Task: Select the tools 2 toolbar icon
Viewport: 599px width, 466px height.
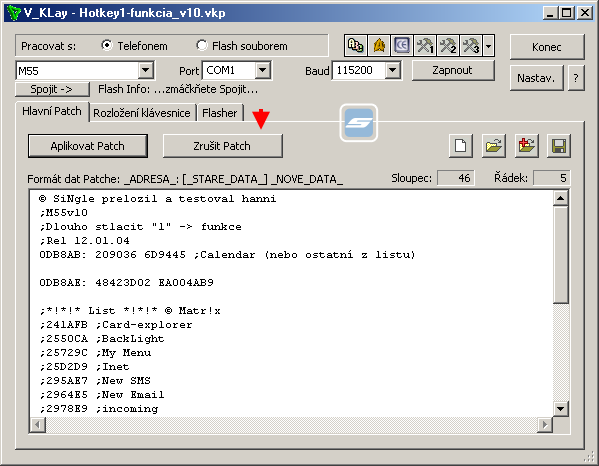Action: (448, 46)
